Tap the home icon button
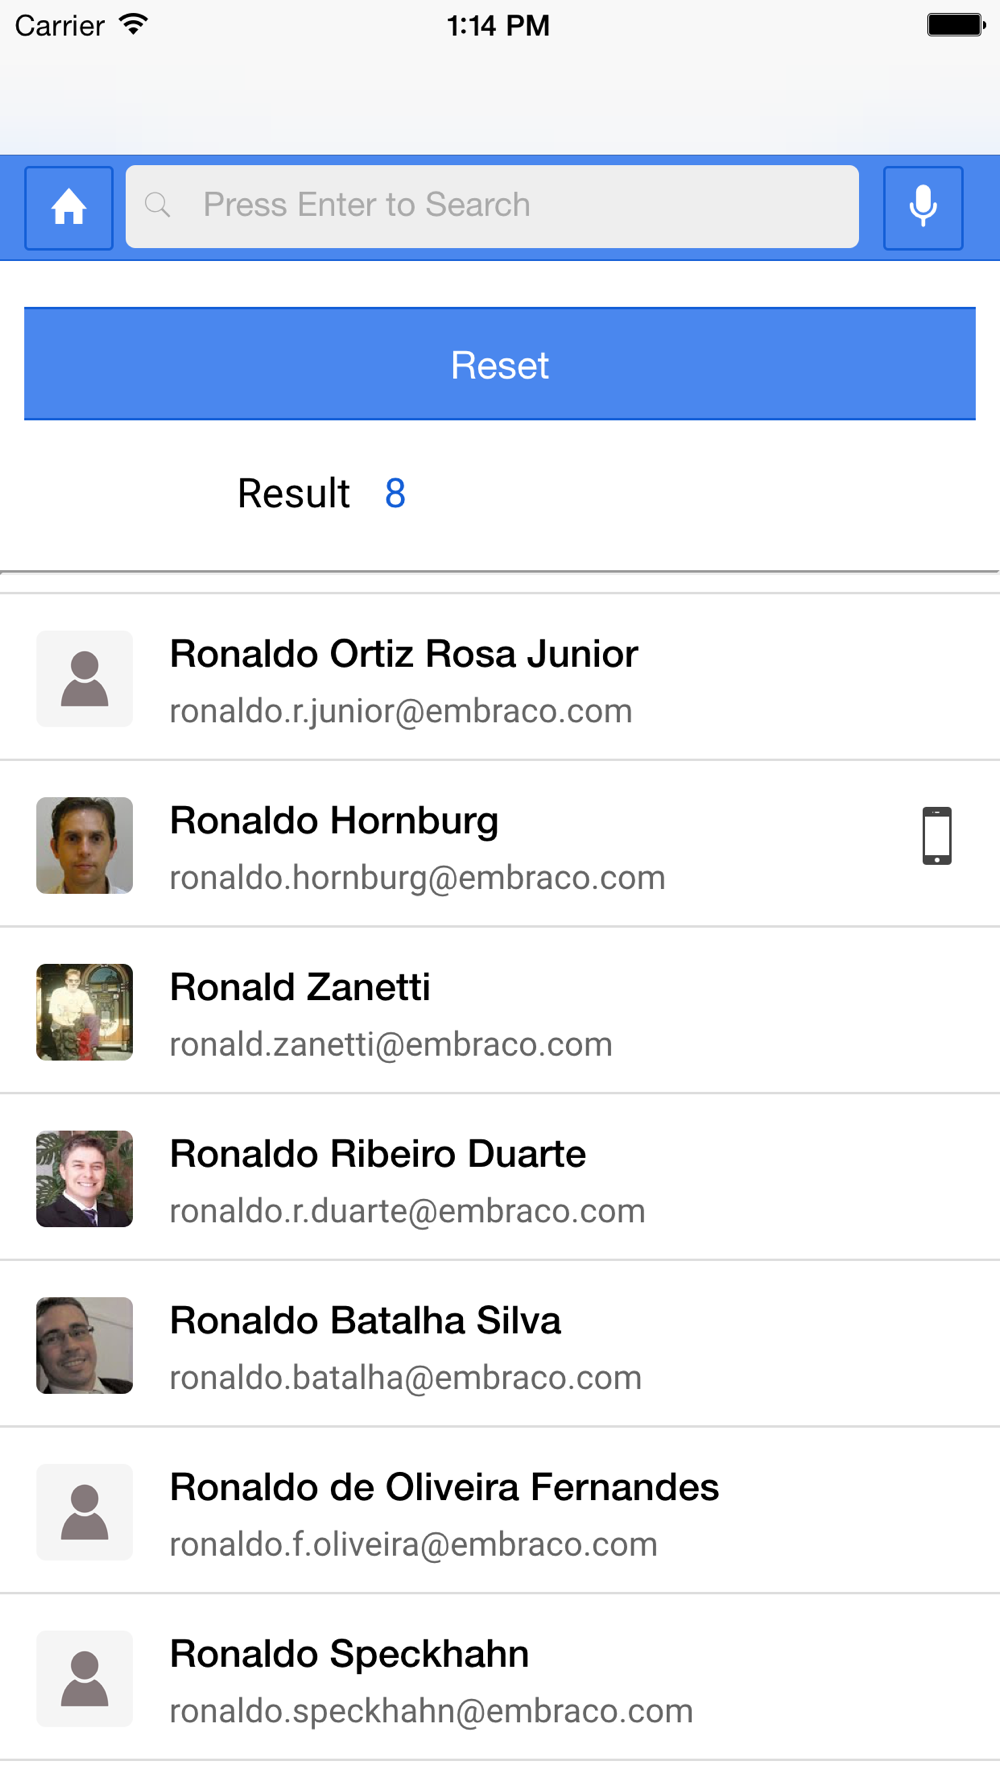 (69, 208)
